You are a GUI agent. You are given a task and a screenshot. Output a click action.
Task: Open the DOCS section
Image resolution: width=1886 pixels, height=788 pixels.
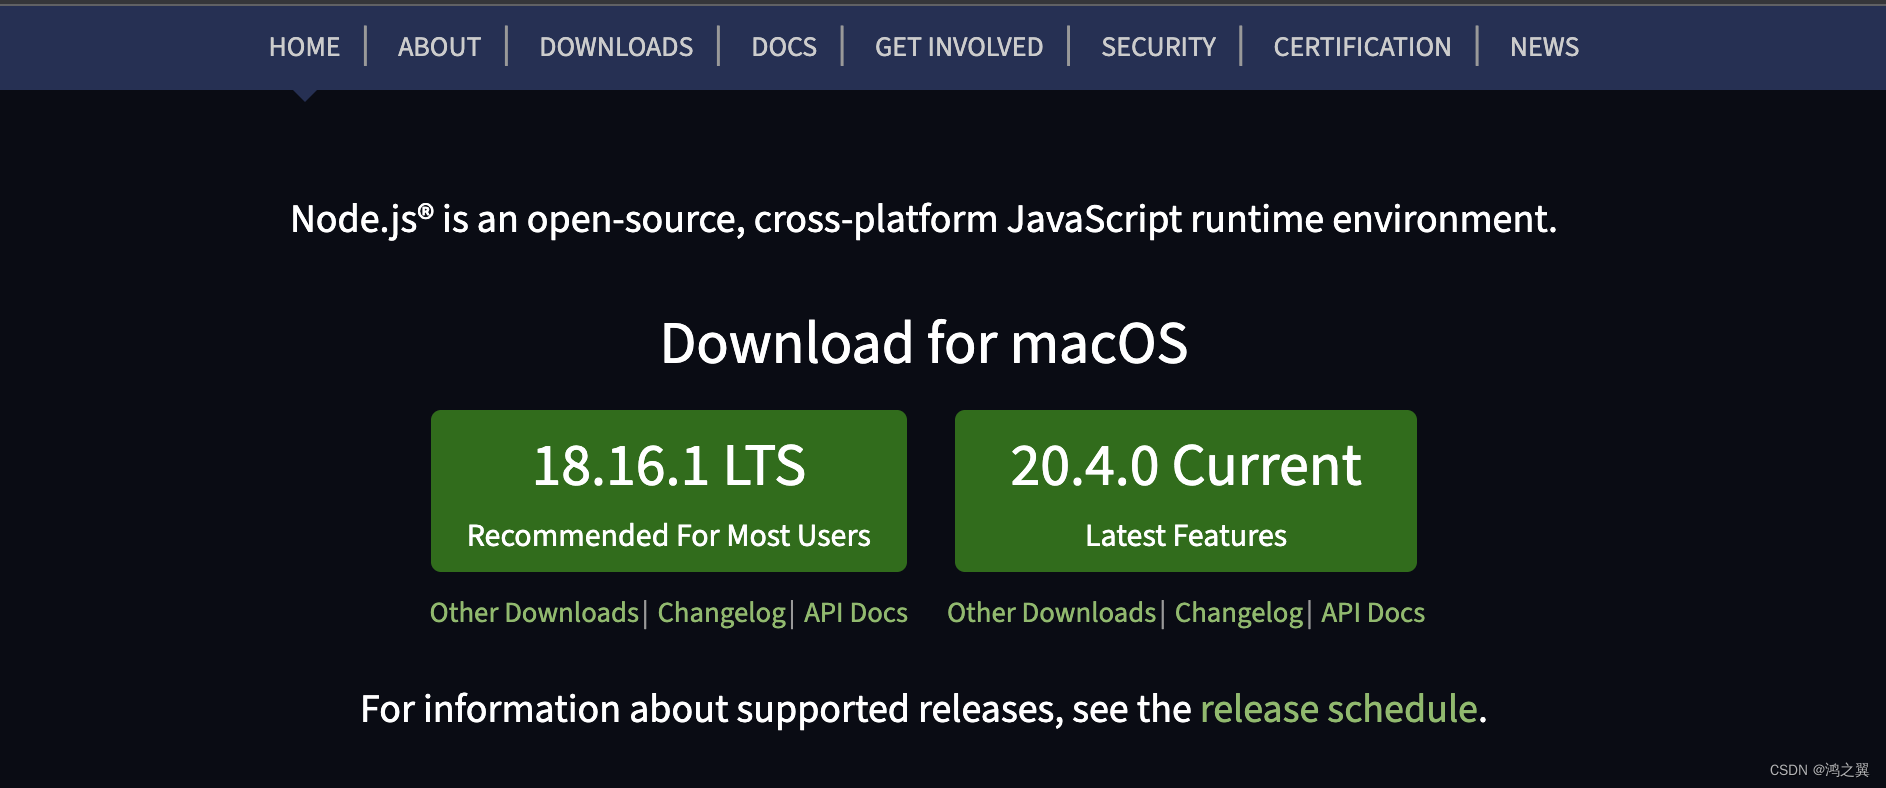(x=784, y=47)
